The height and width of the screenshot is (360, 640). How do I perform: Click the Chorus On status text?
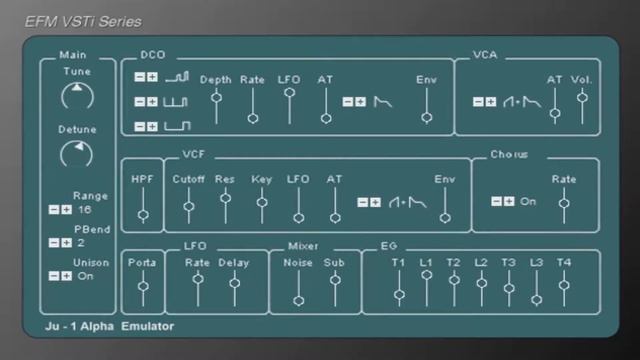pyautogui.click(x=528, y=201)
